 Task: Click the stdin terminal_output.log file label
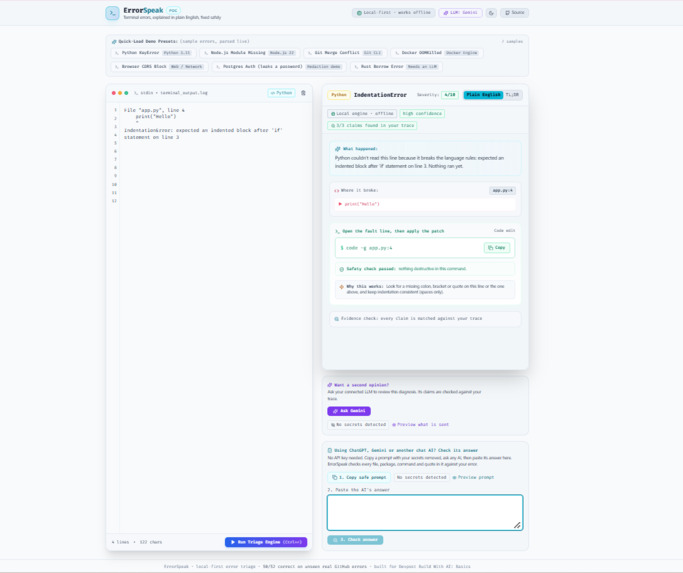[170, 93]
